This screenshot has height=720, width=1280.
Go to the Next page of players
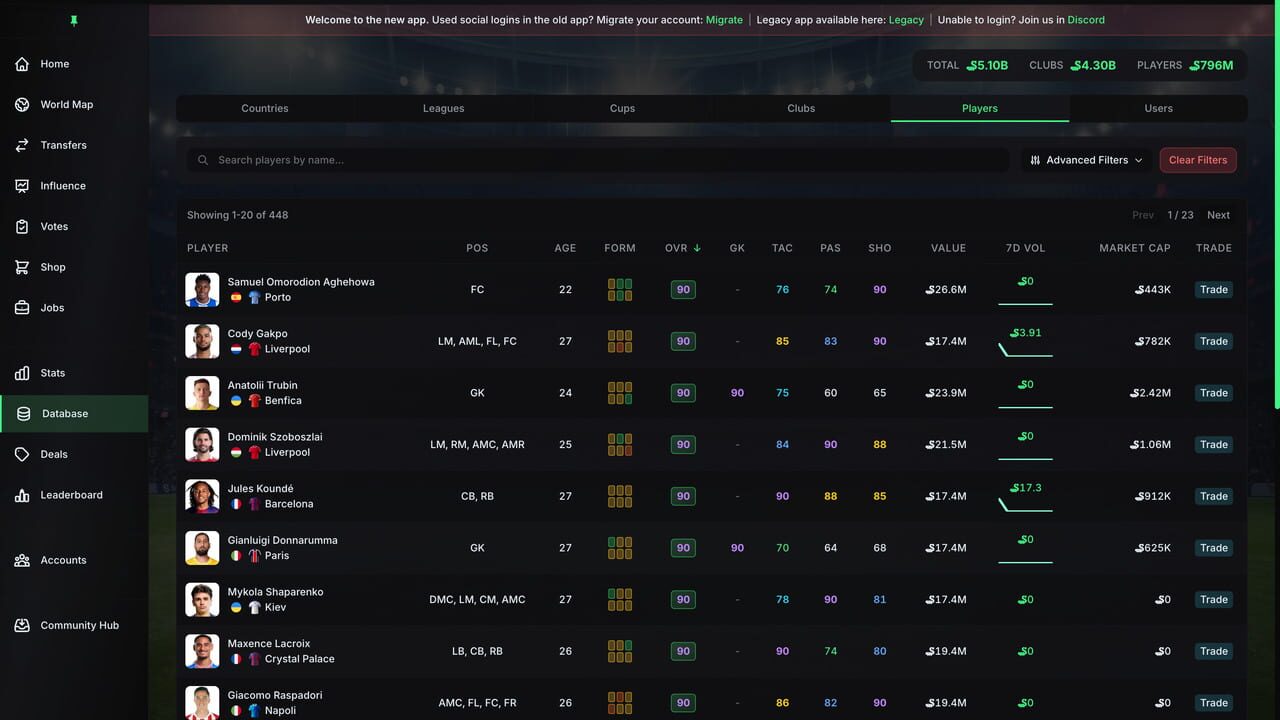click(x=1218, y=215)
